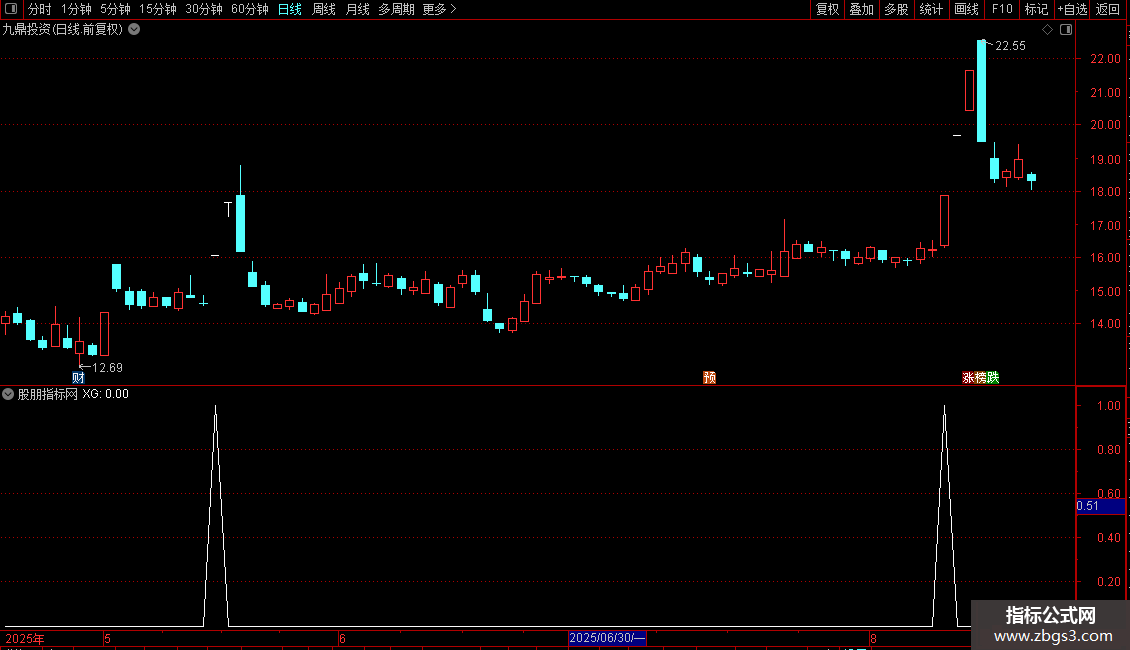Click month 6 on time axis
Screen dimensions: 1130x650
click(x=342, y=638)
